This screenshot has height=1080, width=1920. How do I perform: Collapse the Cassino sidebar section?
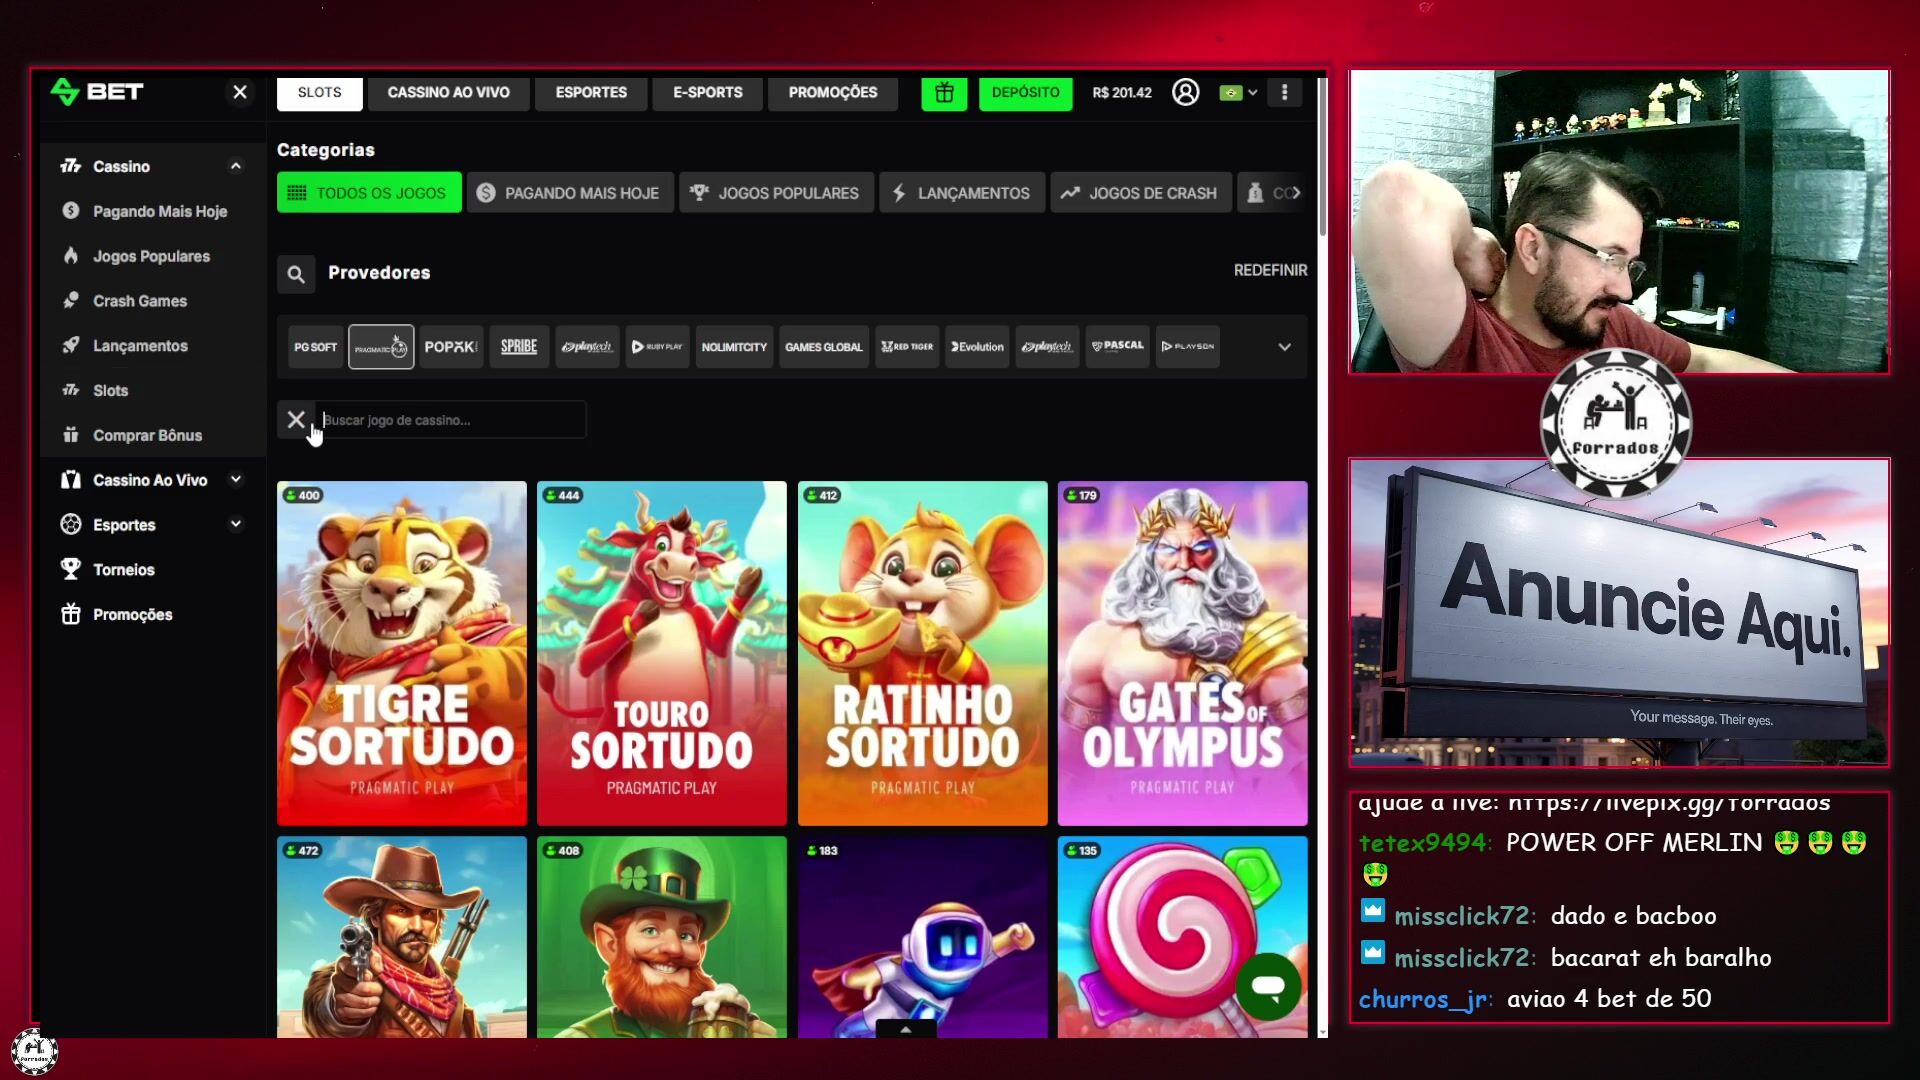pyautogui.click(x=236, y=166)
